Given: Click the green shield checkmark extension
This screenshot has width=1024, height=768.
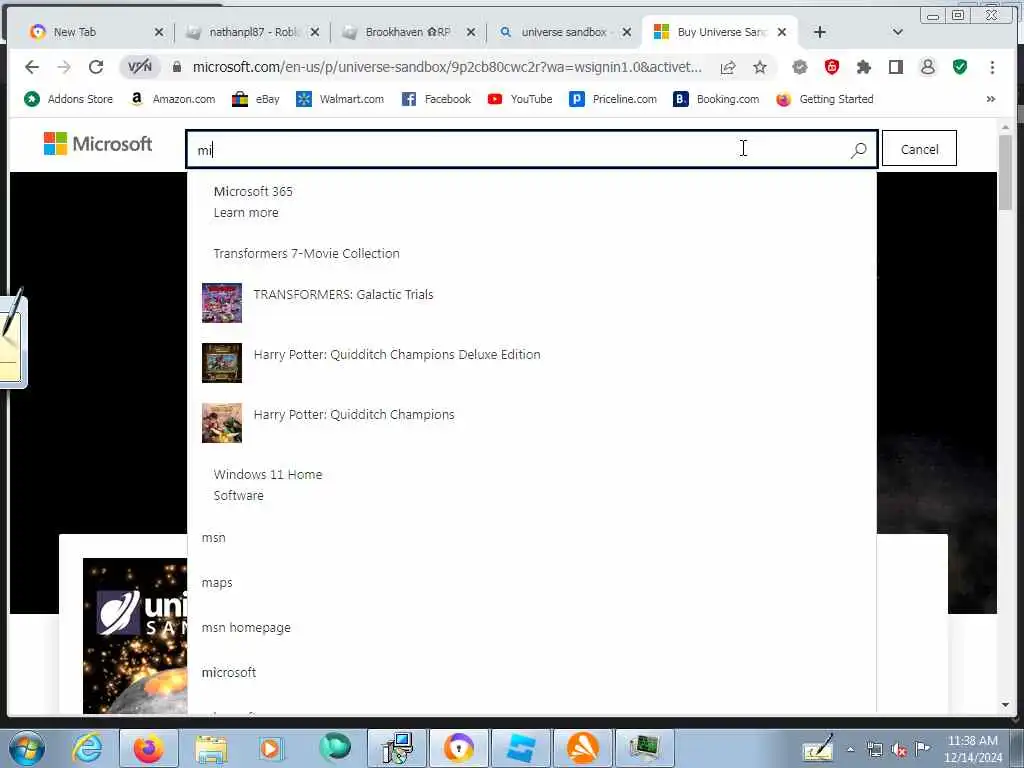Looking at the screenshot, I should point(959,67).
